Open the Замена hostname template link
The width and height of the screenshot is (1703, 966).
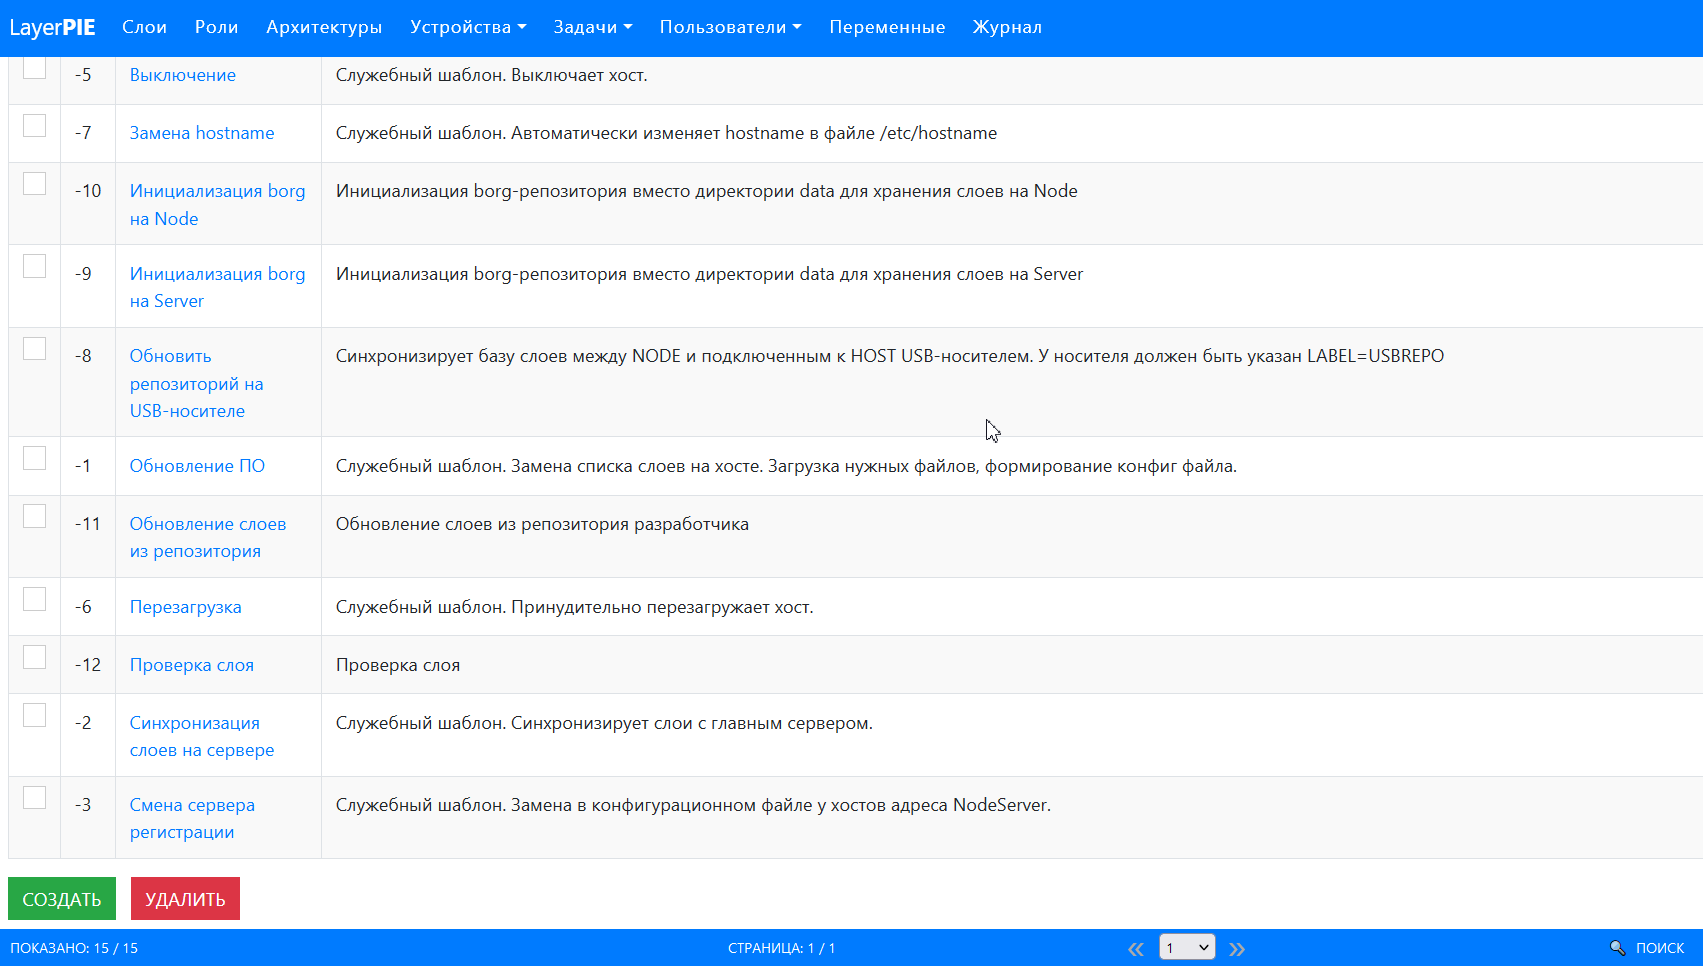click(x=201, y=132)
